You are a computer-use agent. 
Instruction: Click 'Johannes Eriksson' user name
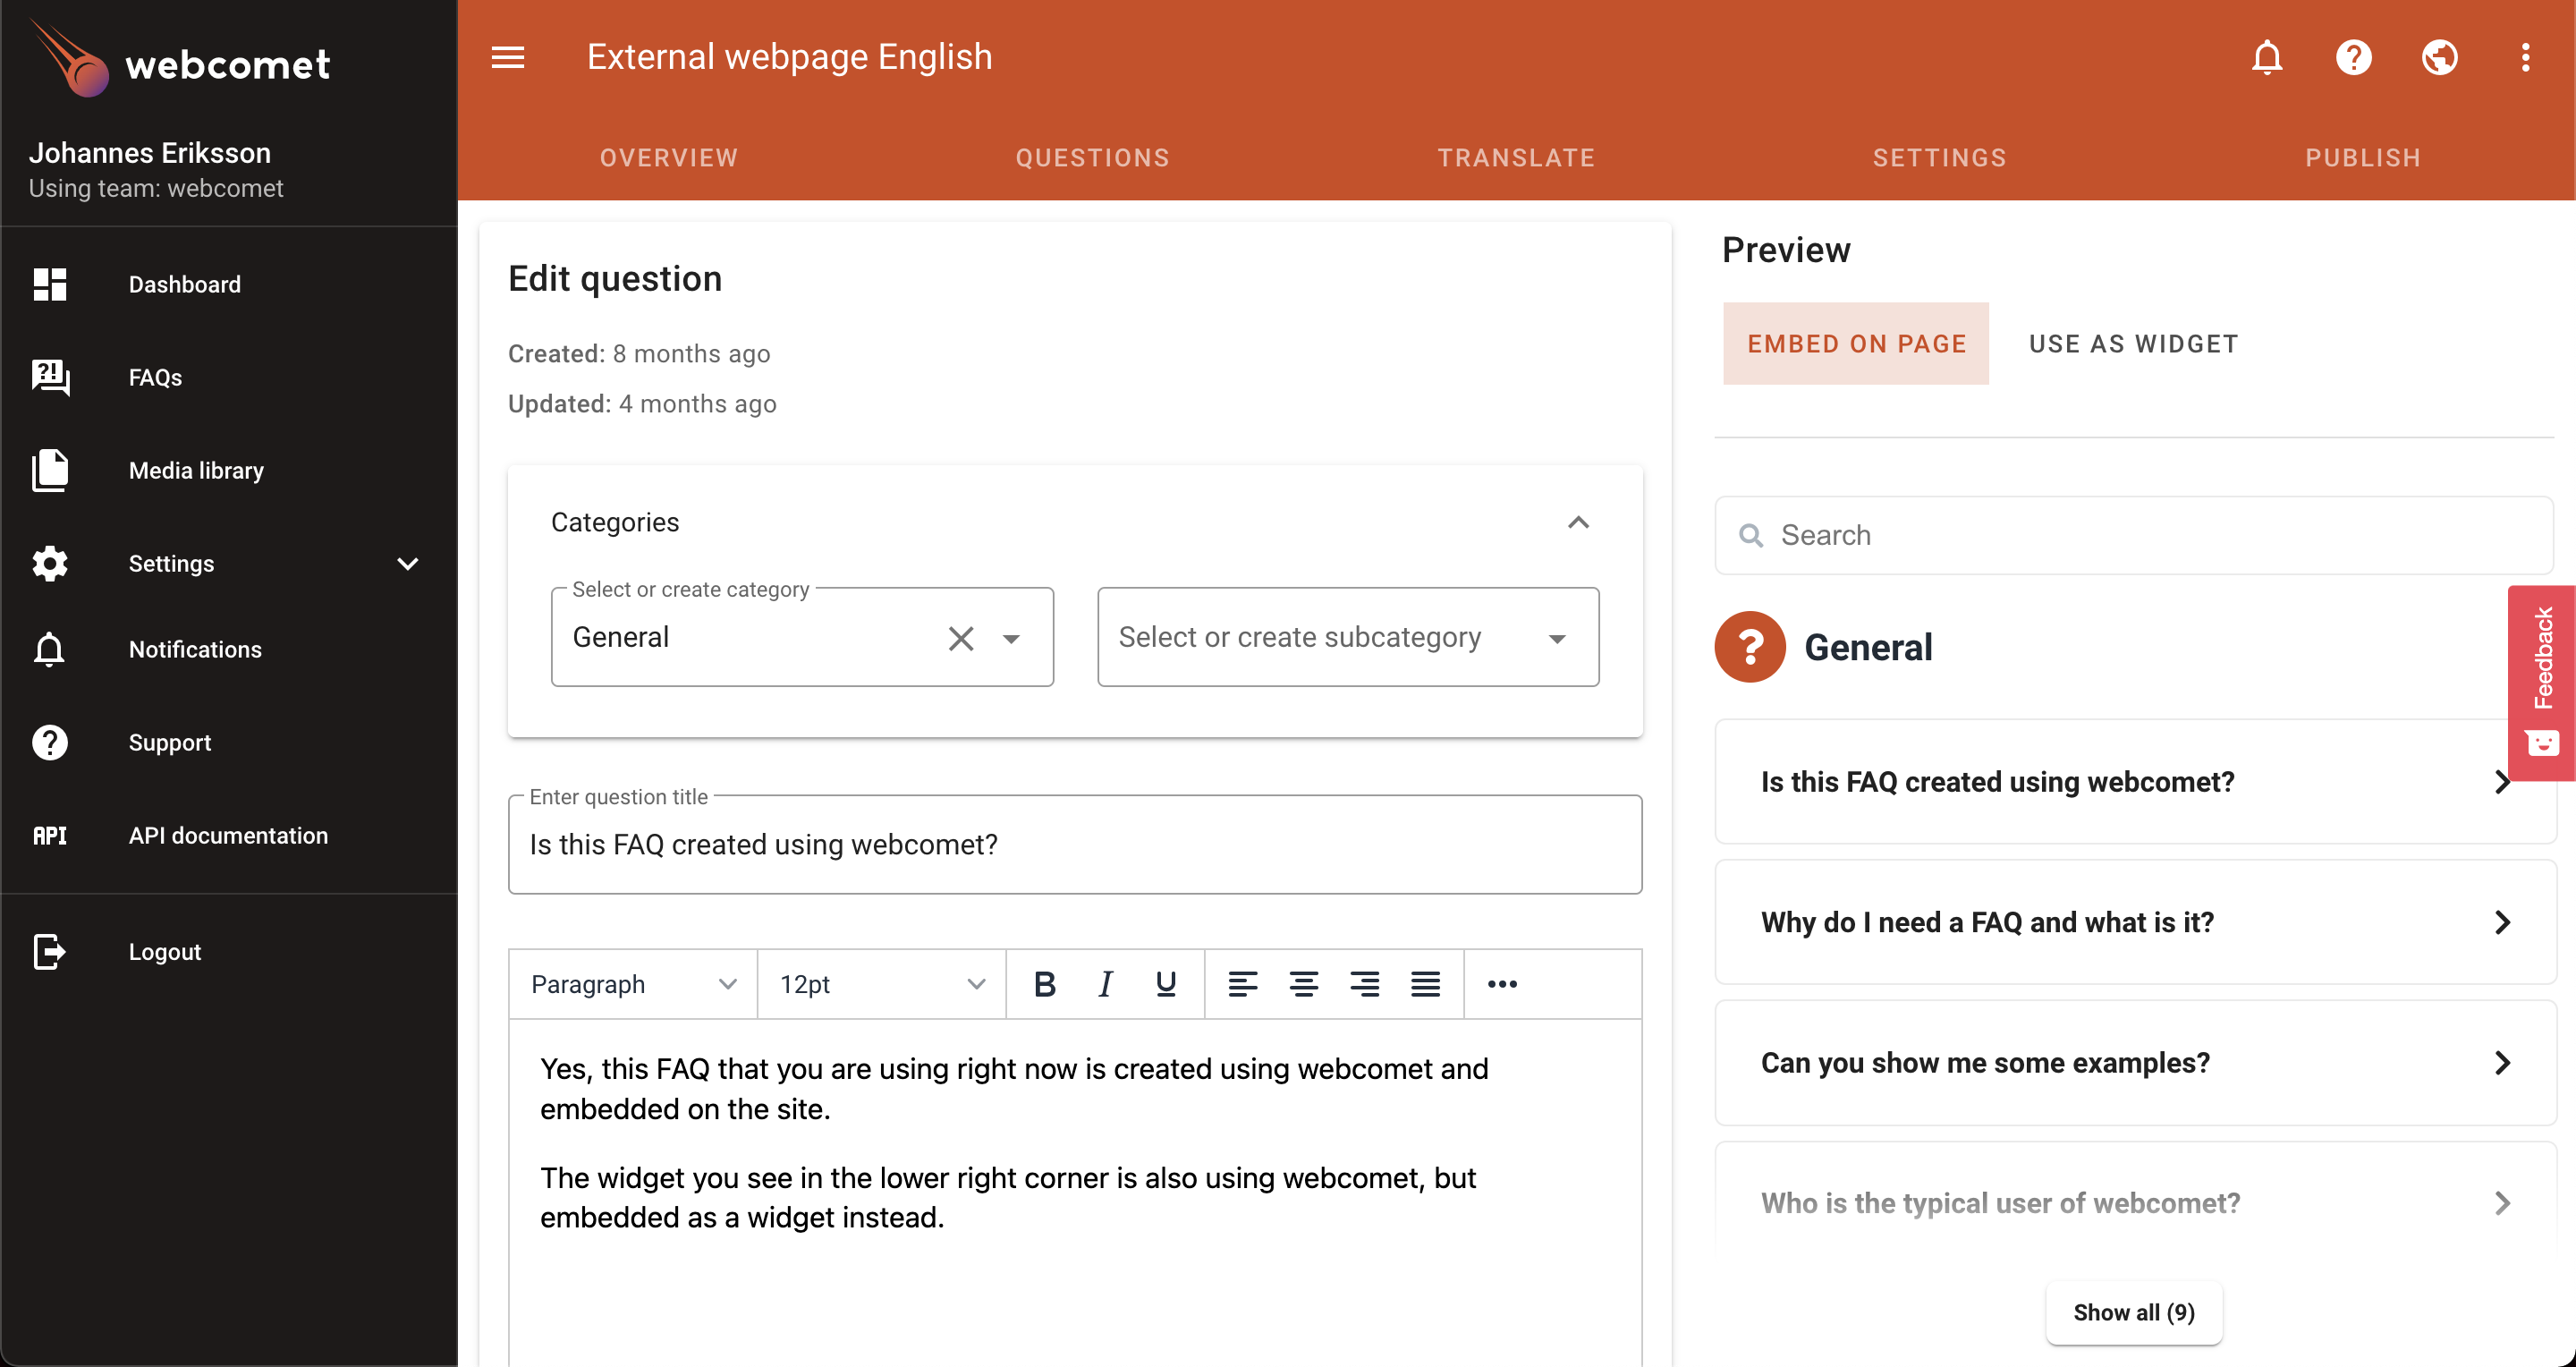click(x=150, y=152)
